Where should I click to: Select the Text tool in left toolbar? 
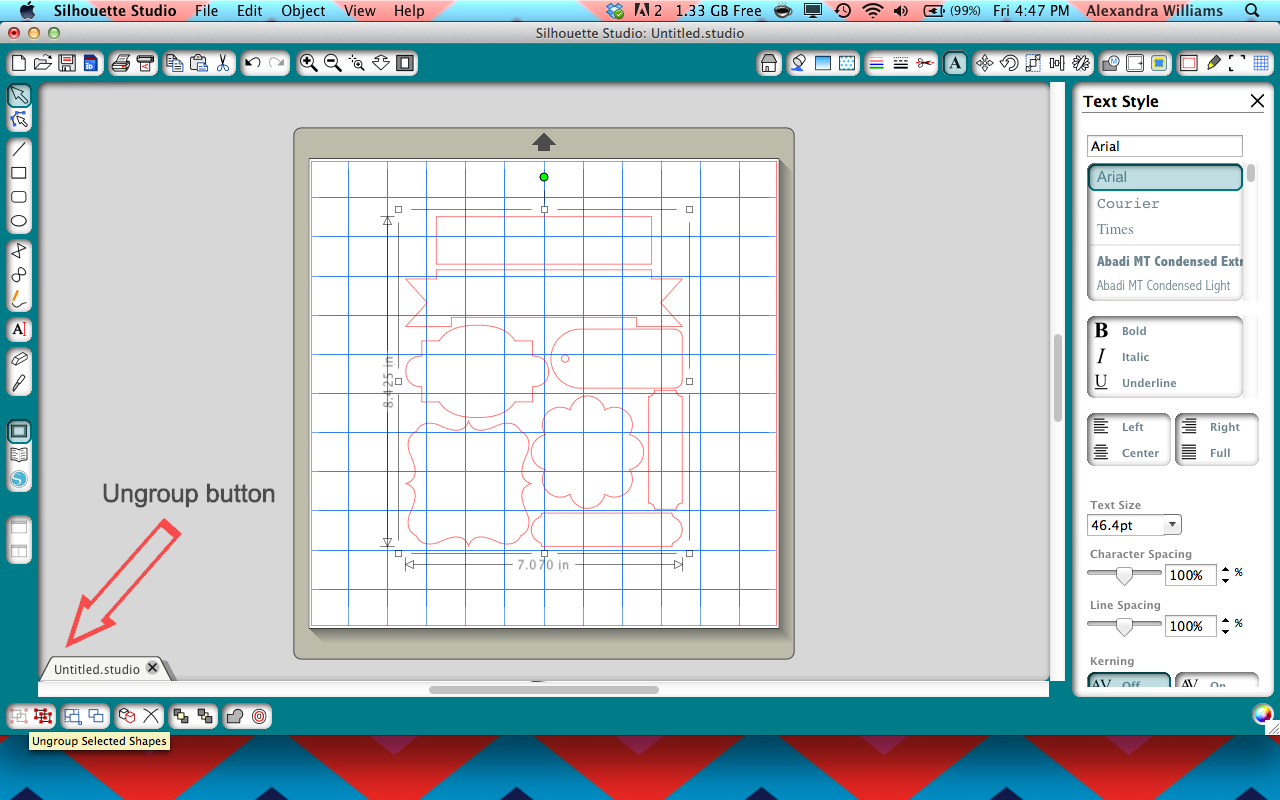tap(19, 328)
